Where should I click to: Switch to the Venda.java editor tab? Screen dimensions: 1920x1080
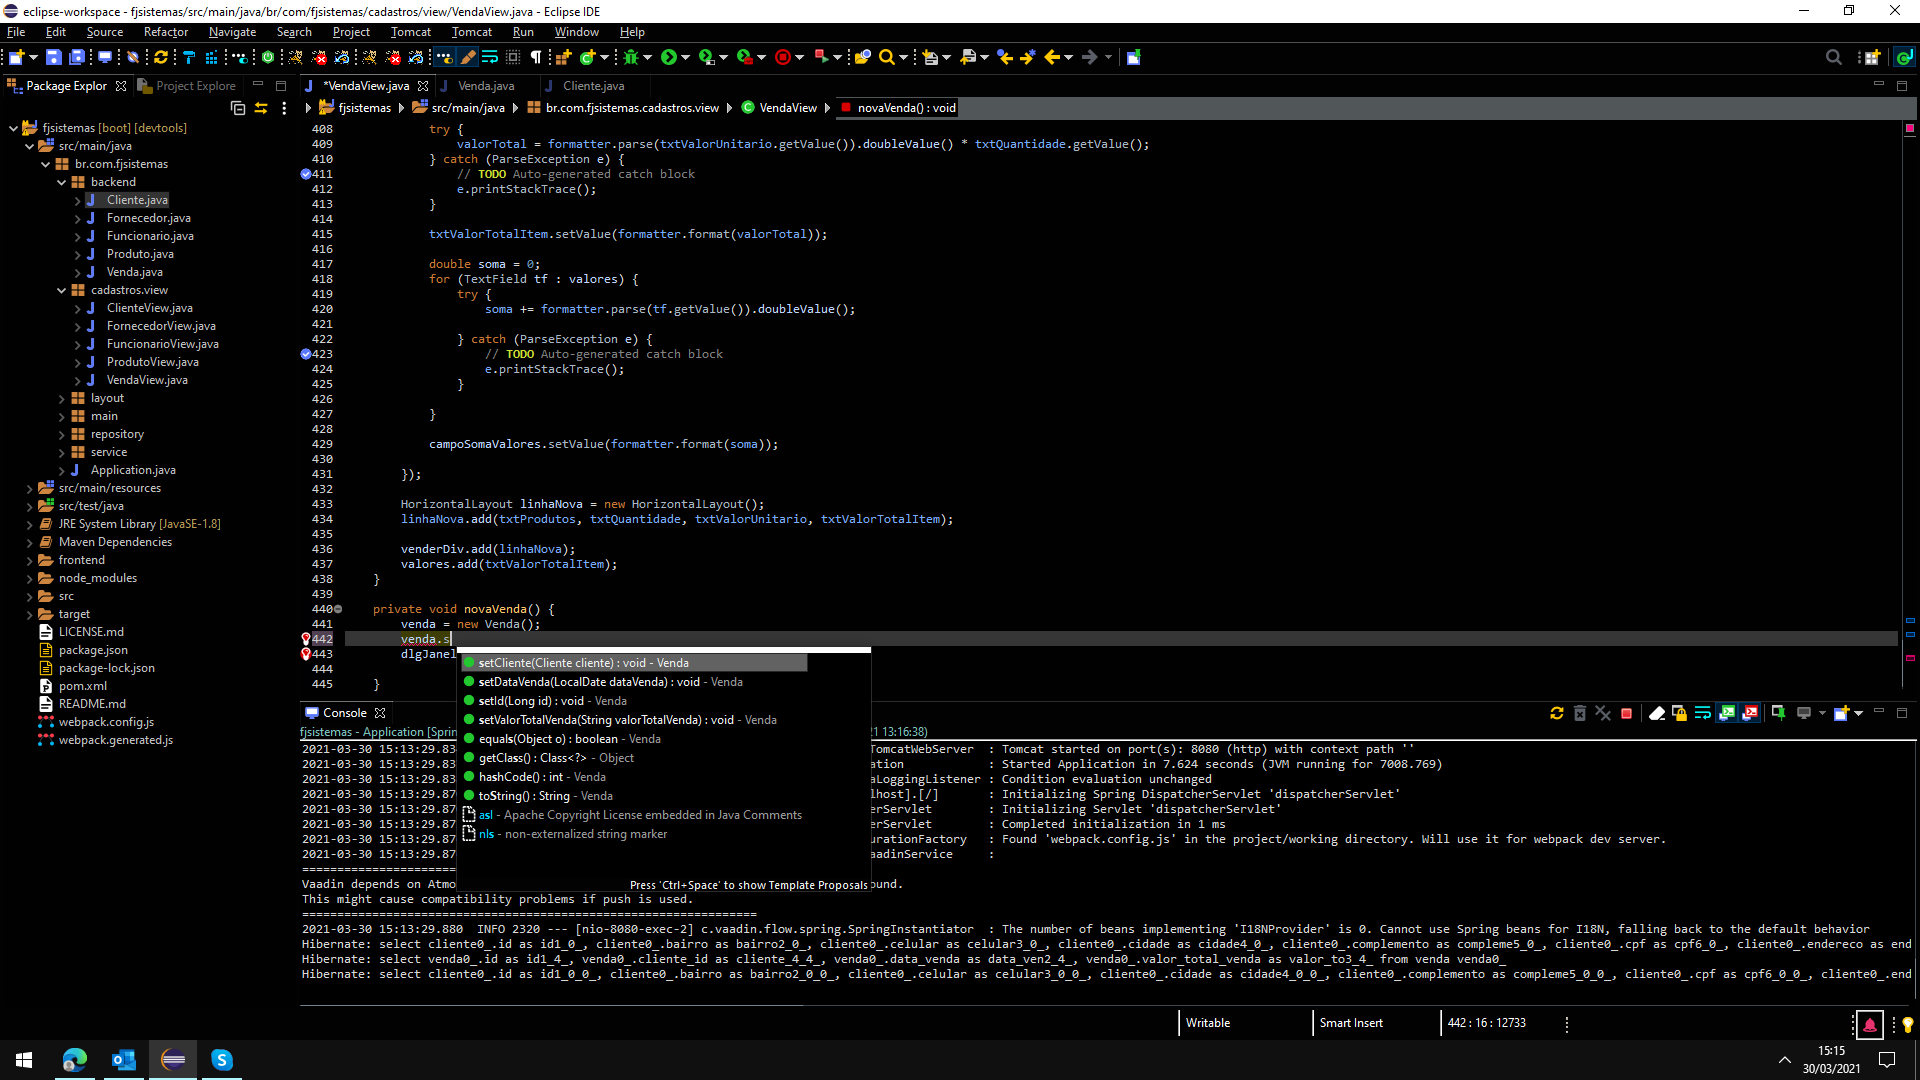click(x=486, y=86)
